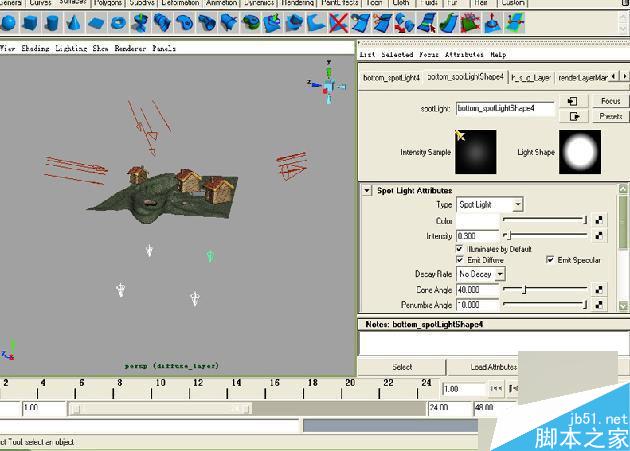Click the Open/Close Surfaces icon with red arrows

pos(404,23)
